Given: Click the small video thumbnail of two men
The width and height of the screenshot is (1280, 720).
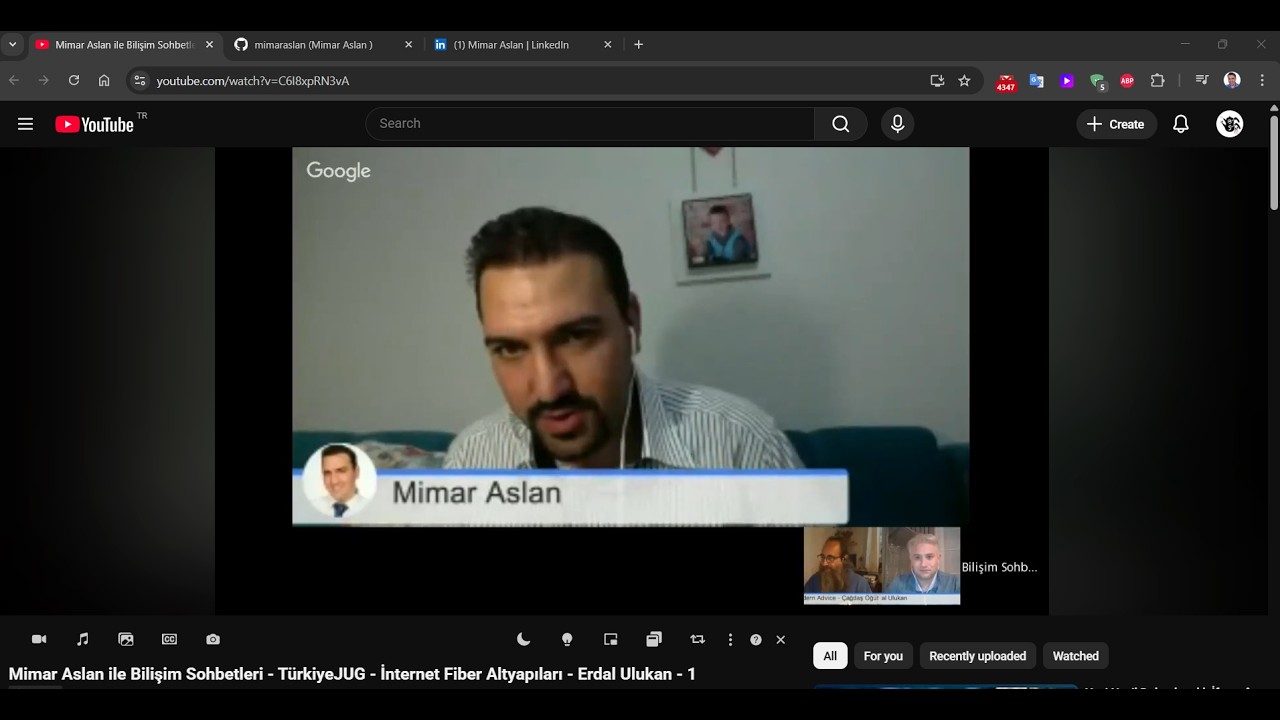Looking at the screenshot, I should [x=882, y=566].
